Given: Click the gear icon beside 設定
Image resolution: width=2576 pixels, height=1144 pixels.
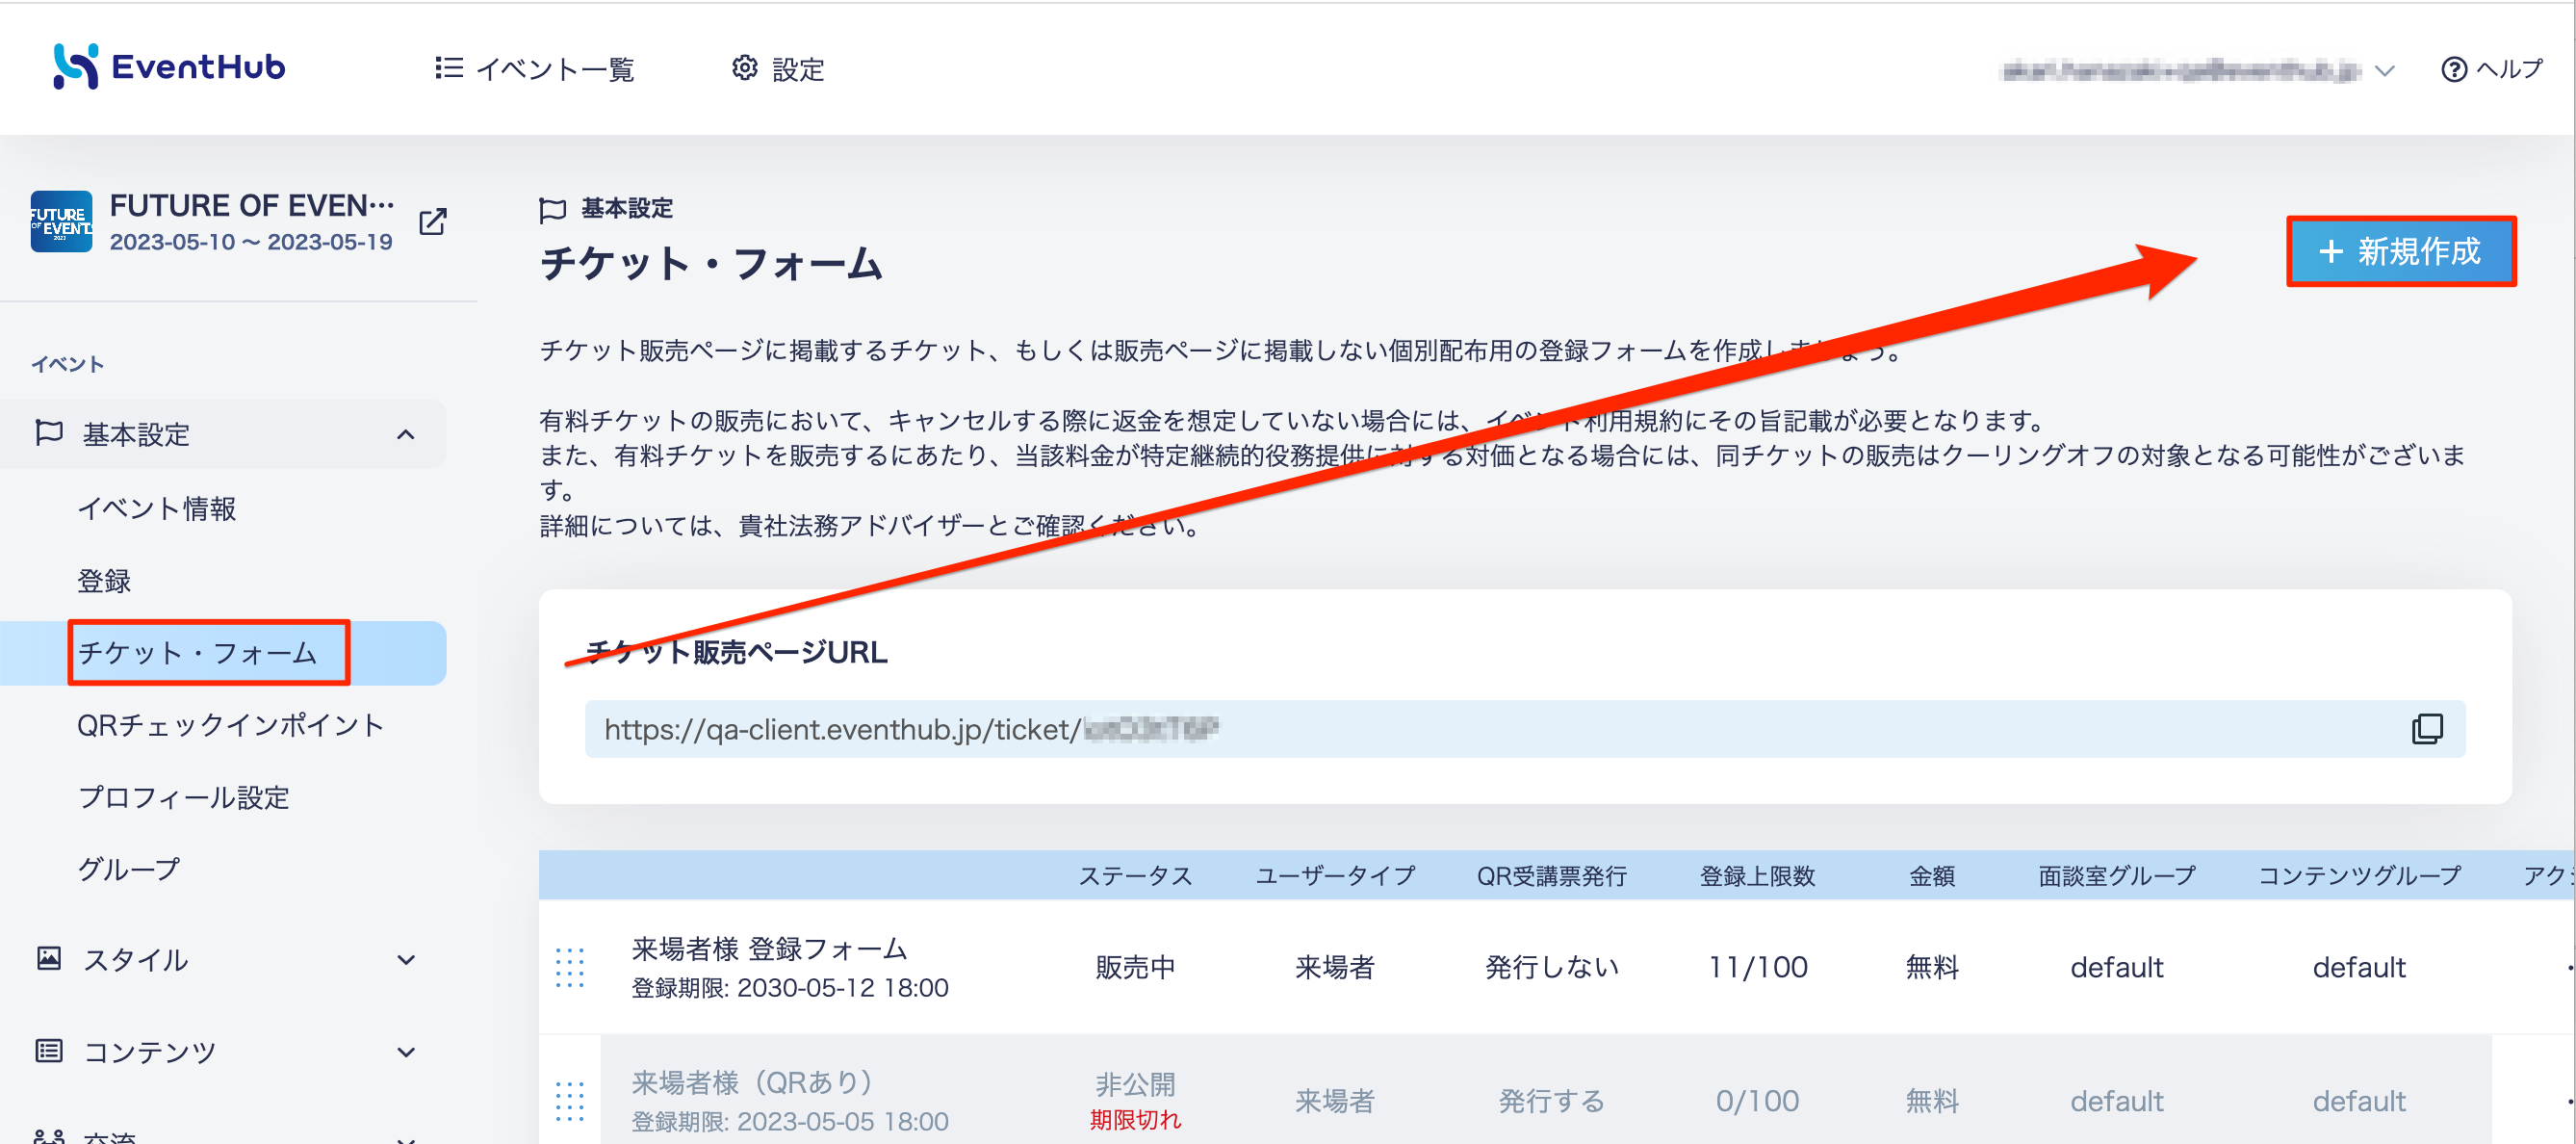Looking at the screenshot, I should point(745,68).
